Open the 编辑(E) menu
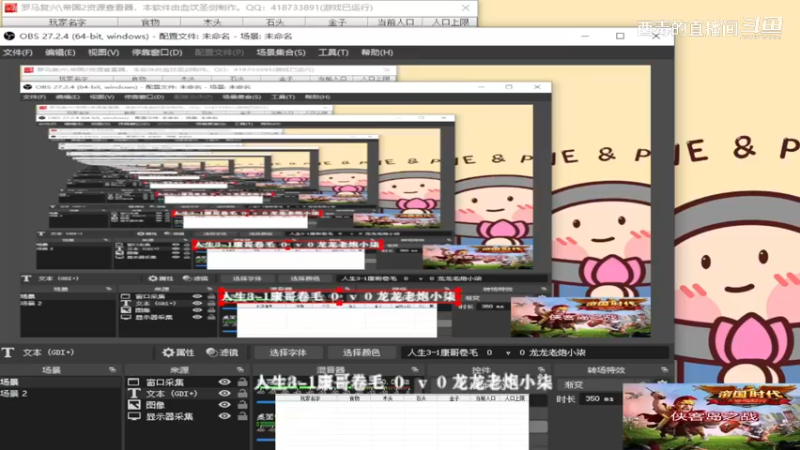The height and width of the screenshot is (450, 800). 60,53
